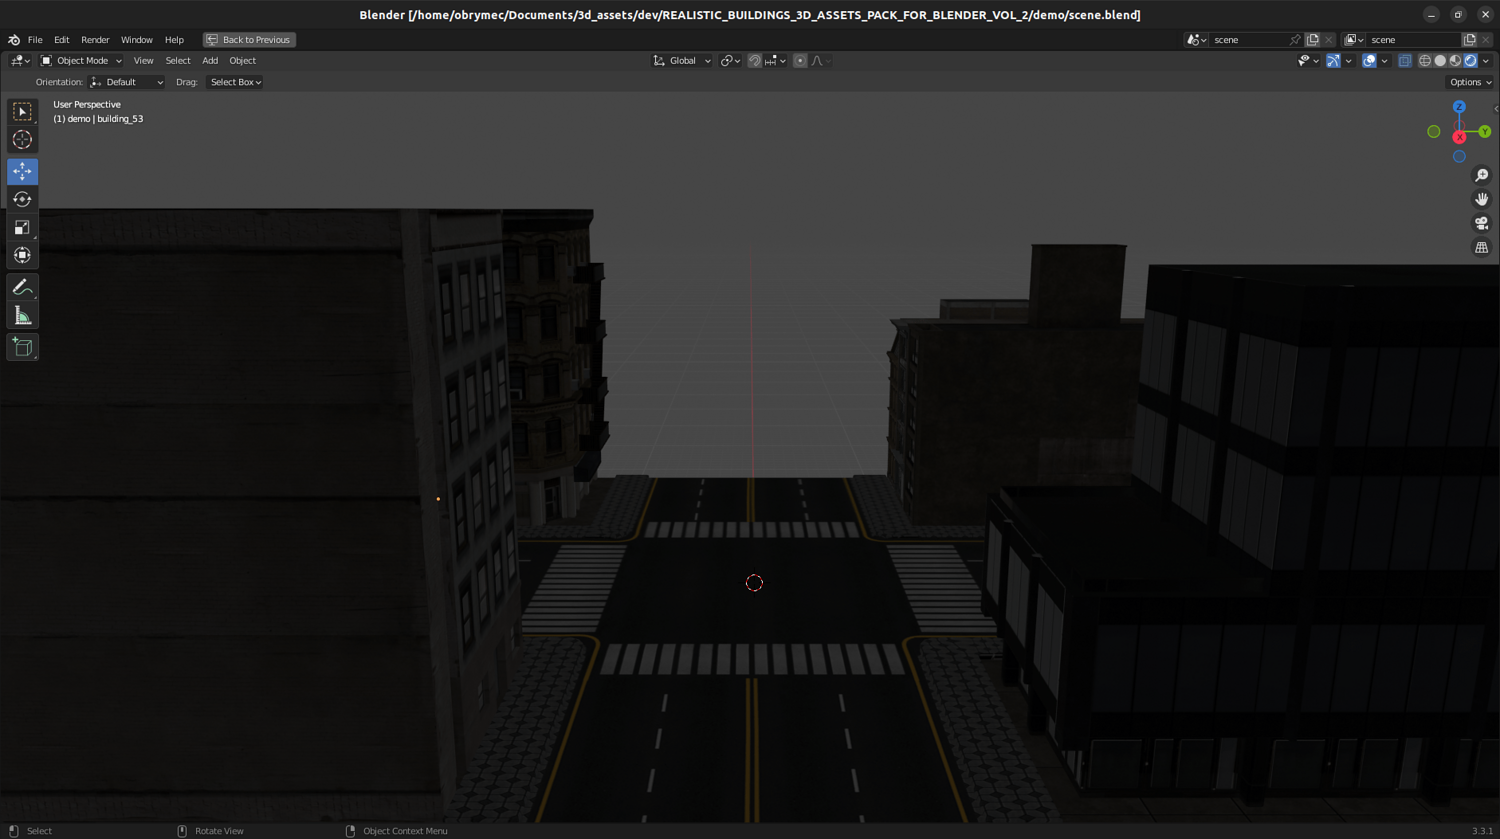Open the editor type dropdown

point(20,61)
